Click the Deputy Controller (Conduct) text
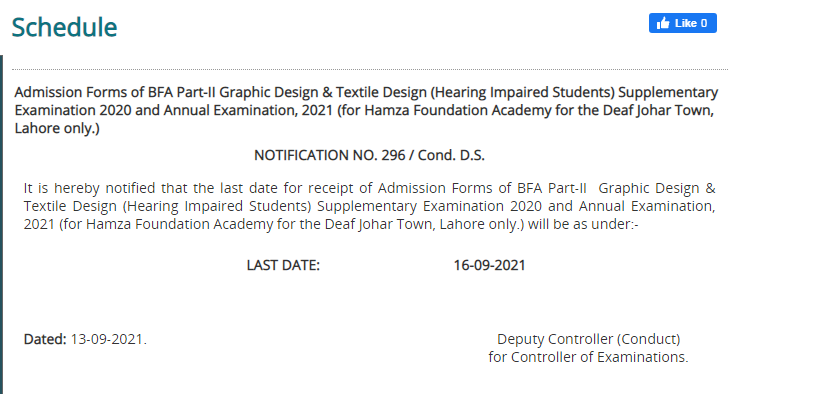813x394 pixels. 588,339
